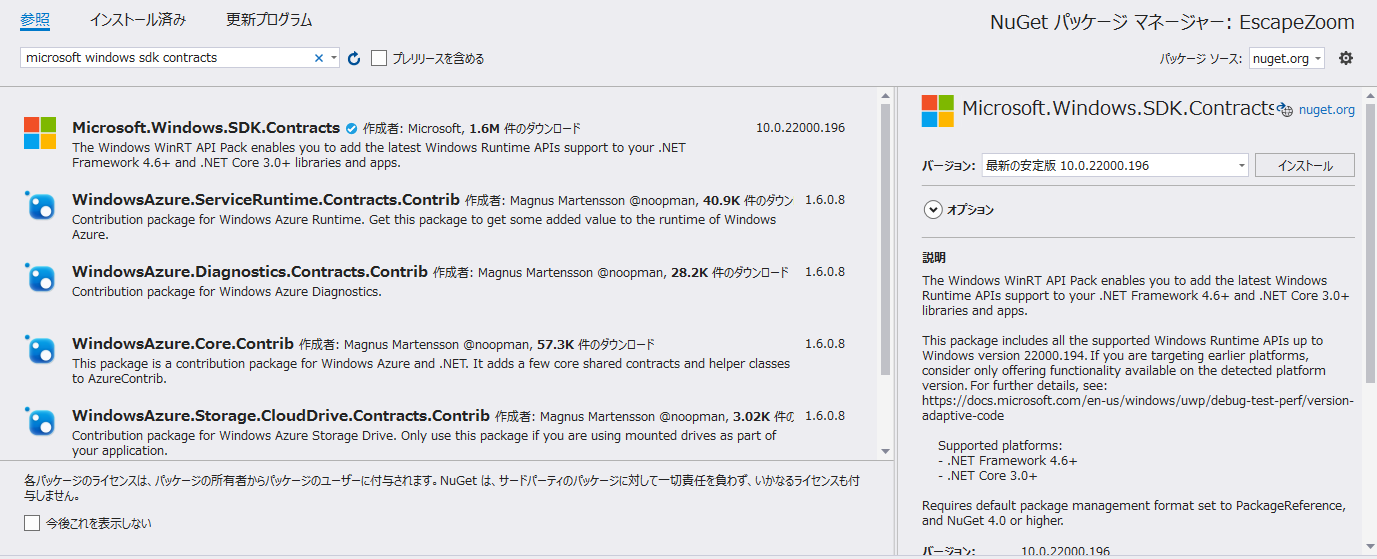Click the refresh icon beside the search box
The width and height of the screenshot is (1377, 559).
(354, 58)
